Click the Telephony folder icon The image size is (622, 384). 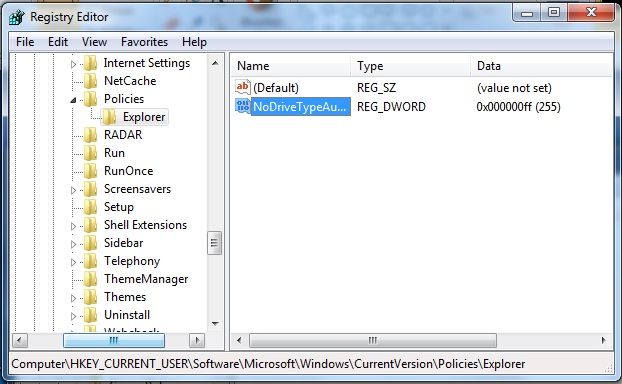pyautogui.click(x=91, y=261)
